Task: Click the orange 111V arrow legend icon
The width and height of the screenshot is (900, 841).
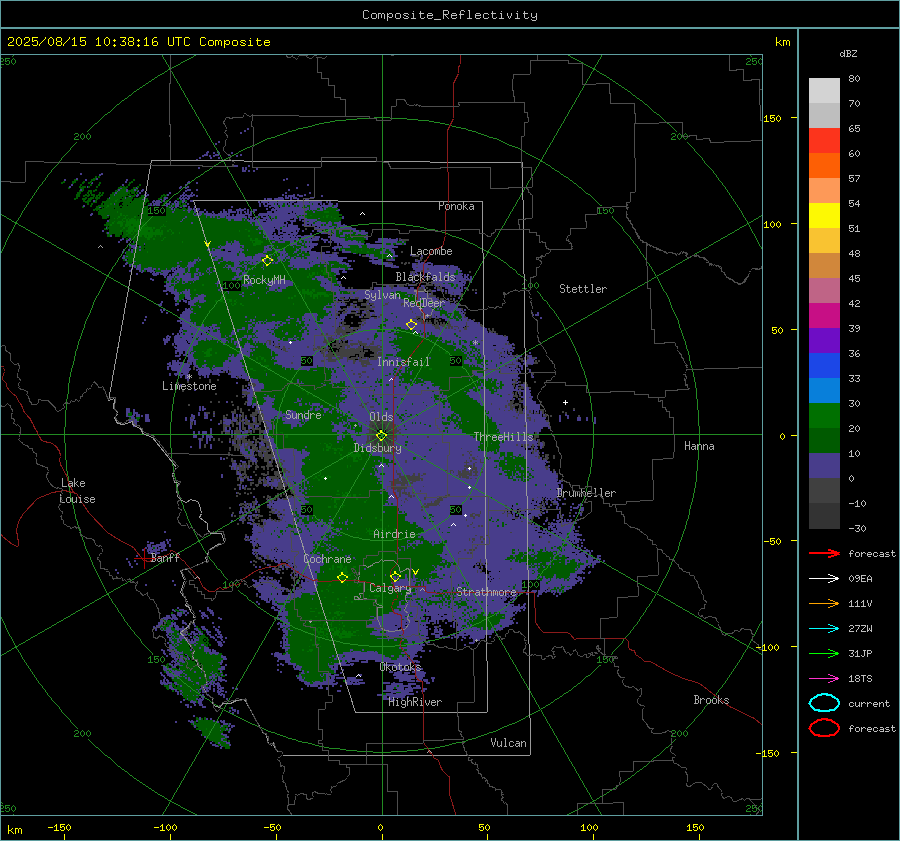Action: coord(824,603)
